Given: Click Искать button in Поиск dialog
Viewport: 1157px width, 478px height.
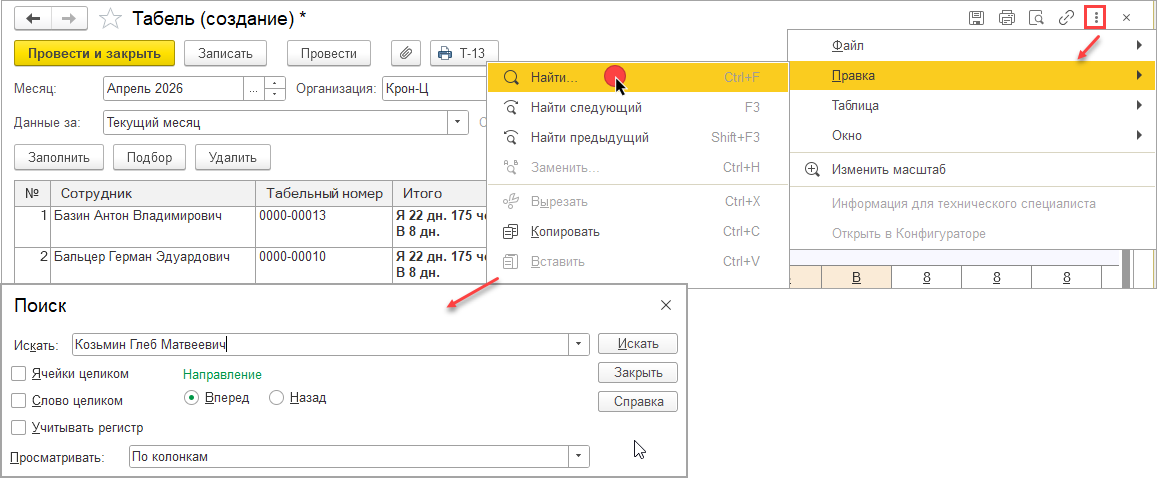Looking at the screenshot, I should [638, 344].
